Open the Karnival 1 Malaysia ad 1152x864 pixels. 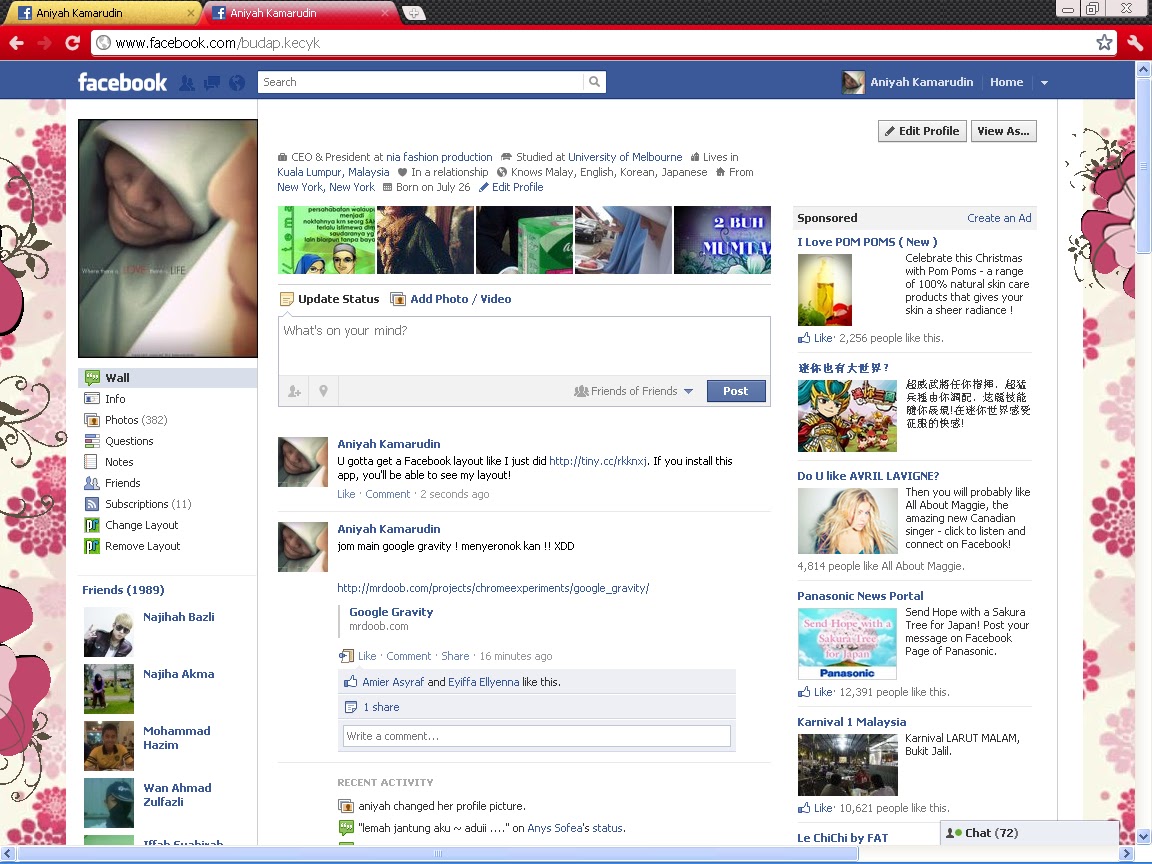(x=852, y=722)
